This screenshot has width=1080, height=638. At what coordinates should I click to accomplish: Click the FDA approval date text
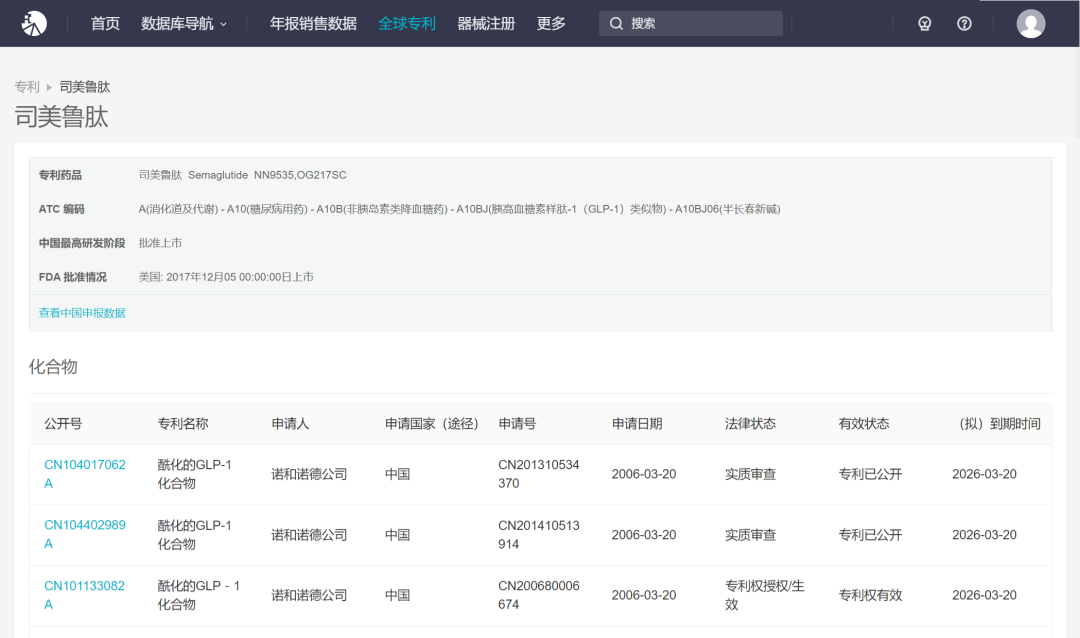[226, 277]
